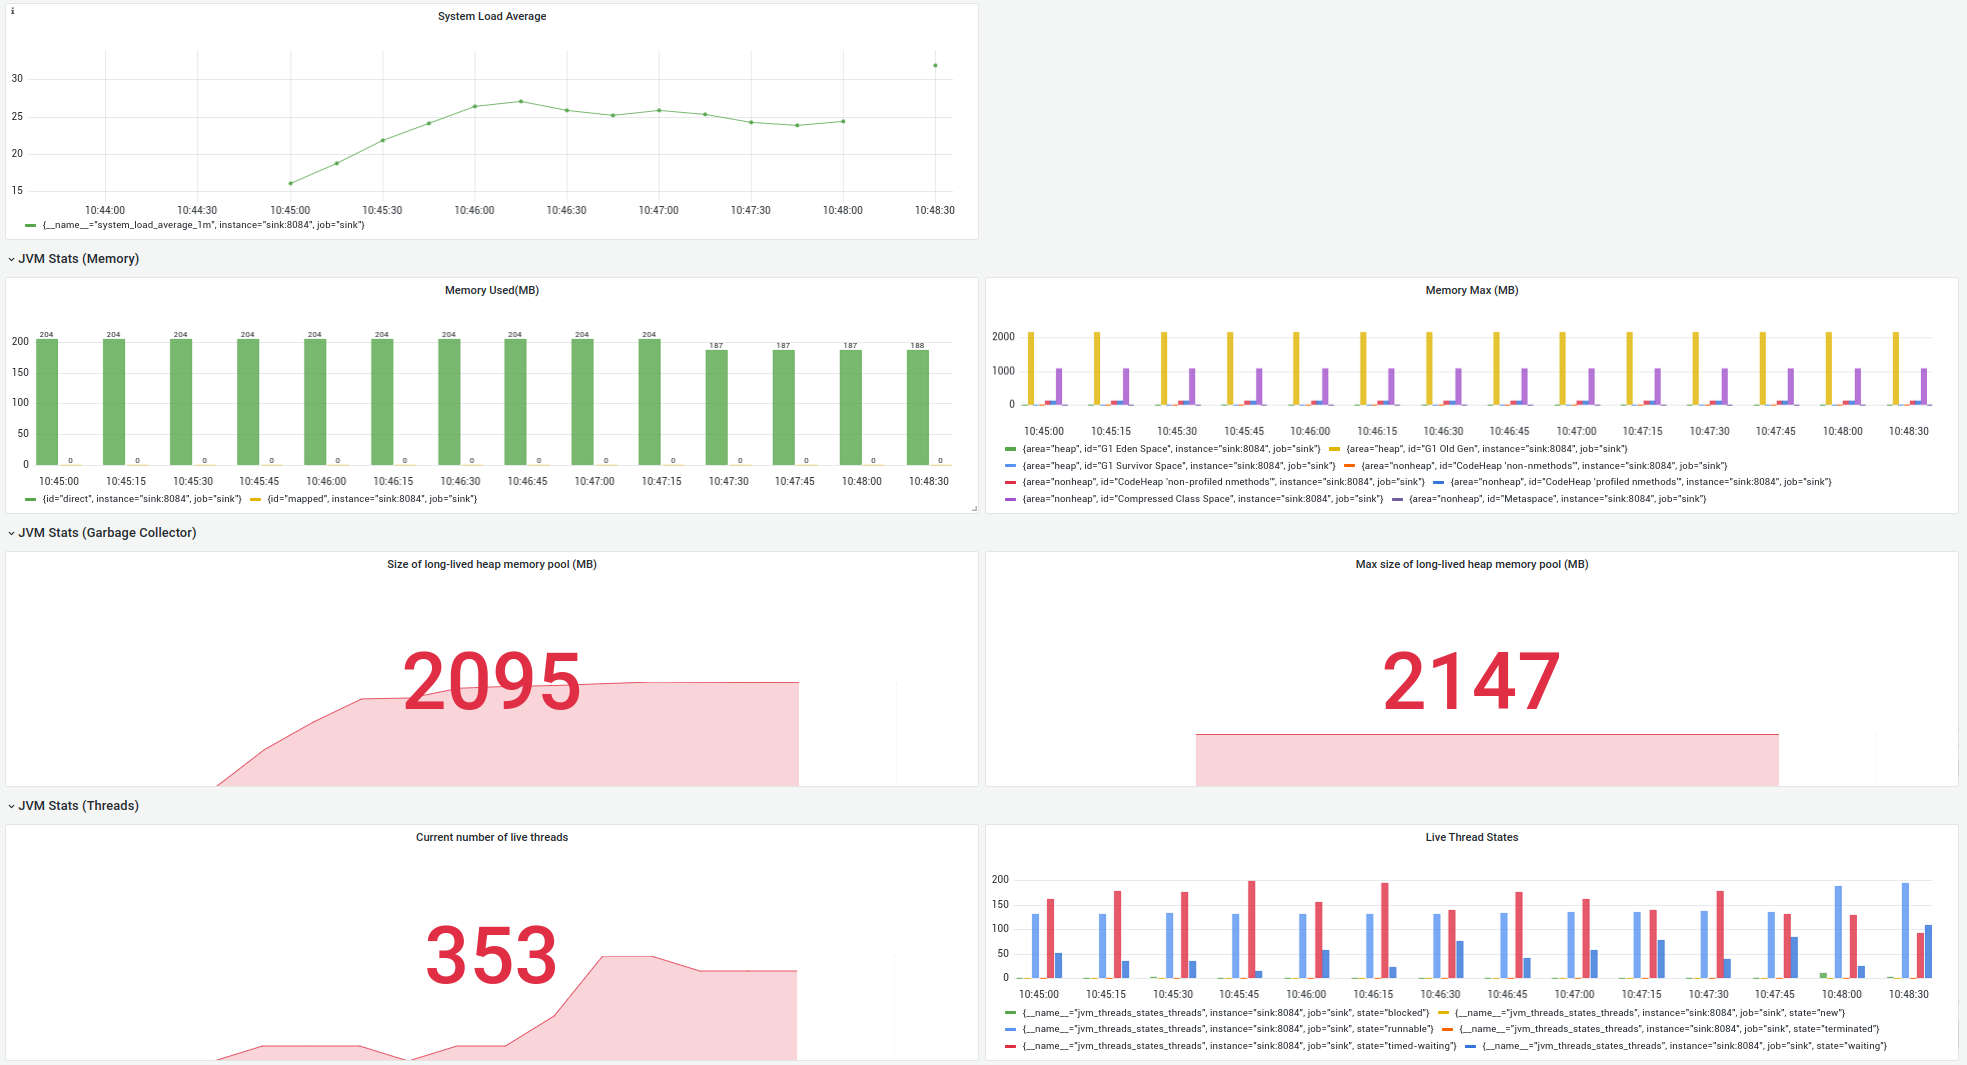Click the state="timed-waiting" legend color swatch

click(x=1011, y=1046)
